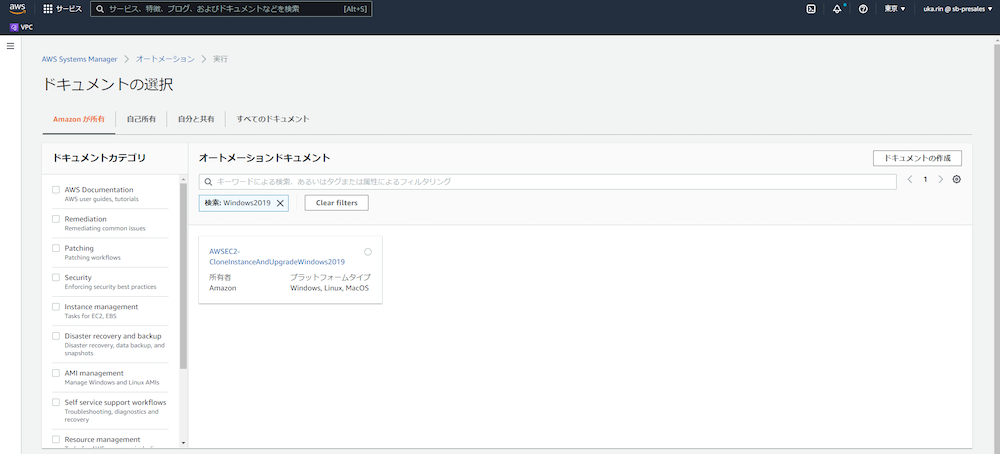Open the help question mark icon

pyautogui.click(x=863, y=9)
